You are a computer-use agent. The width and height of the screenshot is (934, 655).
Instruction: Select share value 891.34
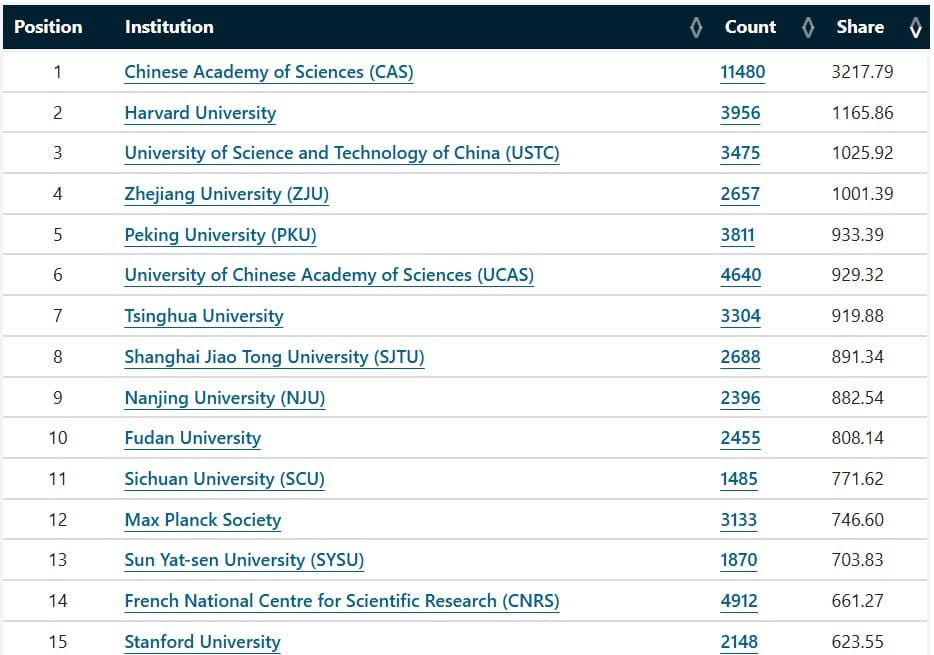point(858,357)
